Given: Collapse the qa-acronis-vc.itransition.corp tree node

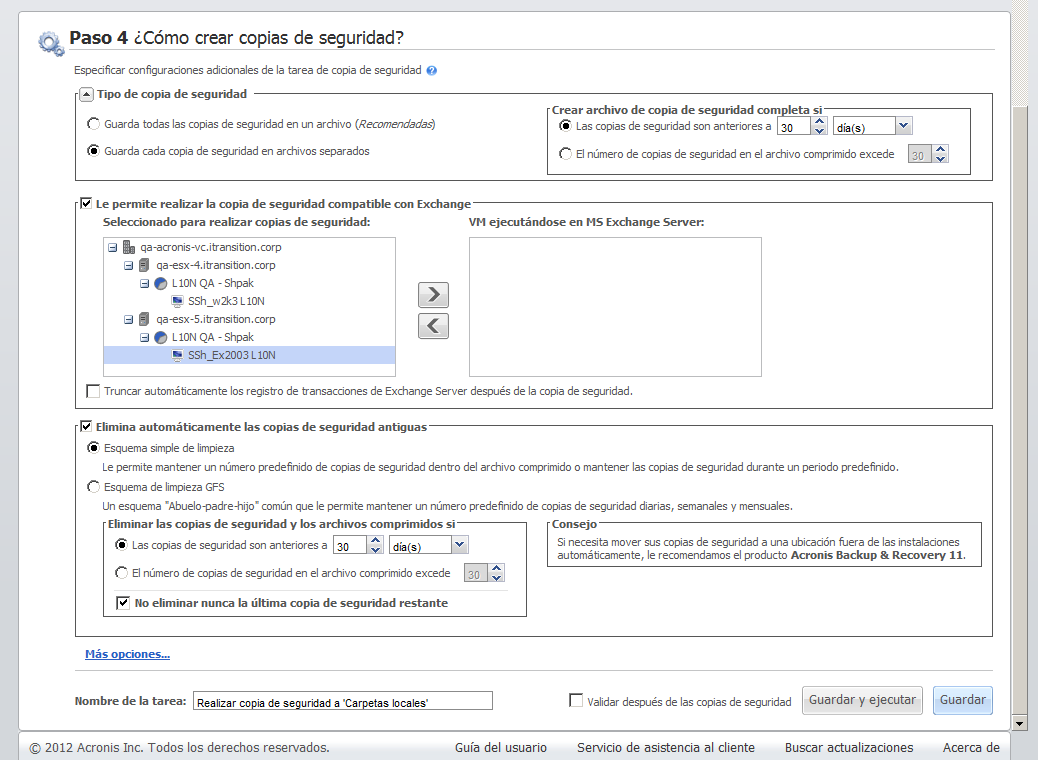Looking at the screenshot, I should click(x=112, y=247).
